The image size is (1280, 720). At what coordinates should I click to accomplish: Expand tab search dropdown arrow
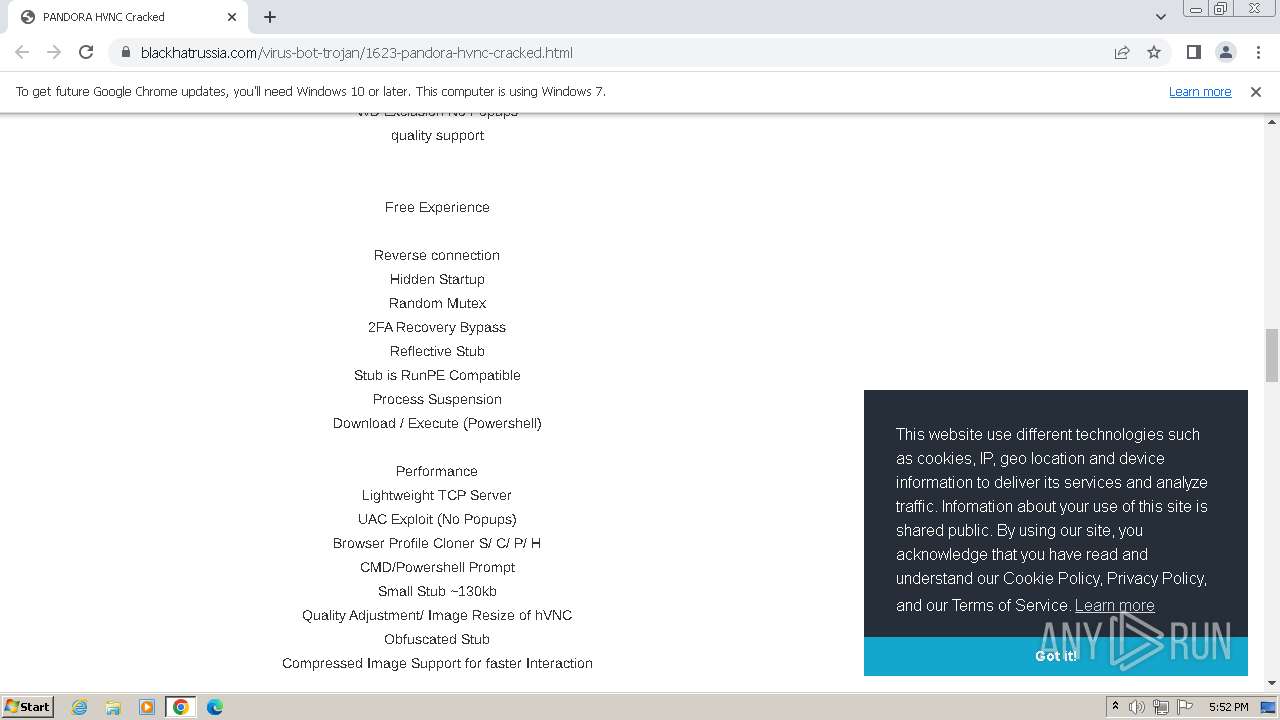(x=1160, y=17)
